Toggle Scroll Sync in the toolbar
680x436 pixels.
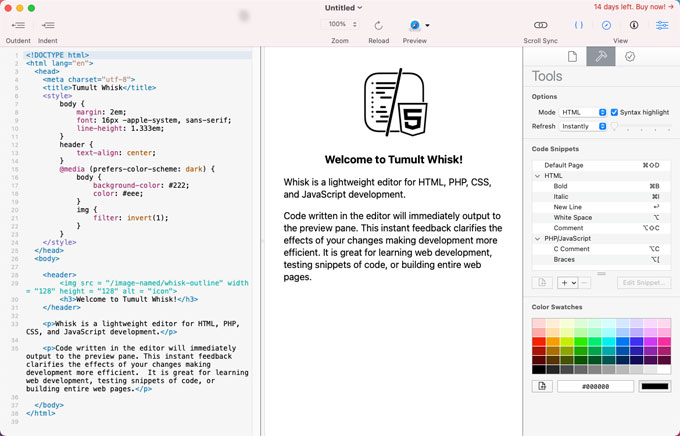tap(541, 25)
